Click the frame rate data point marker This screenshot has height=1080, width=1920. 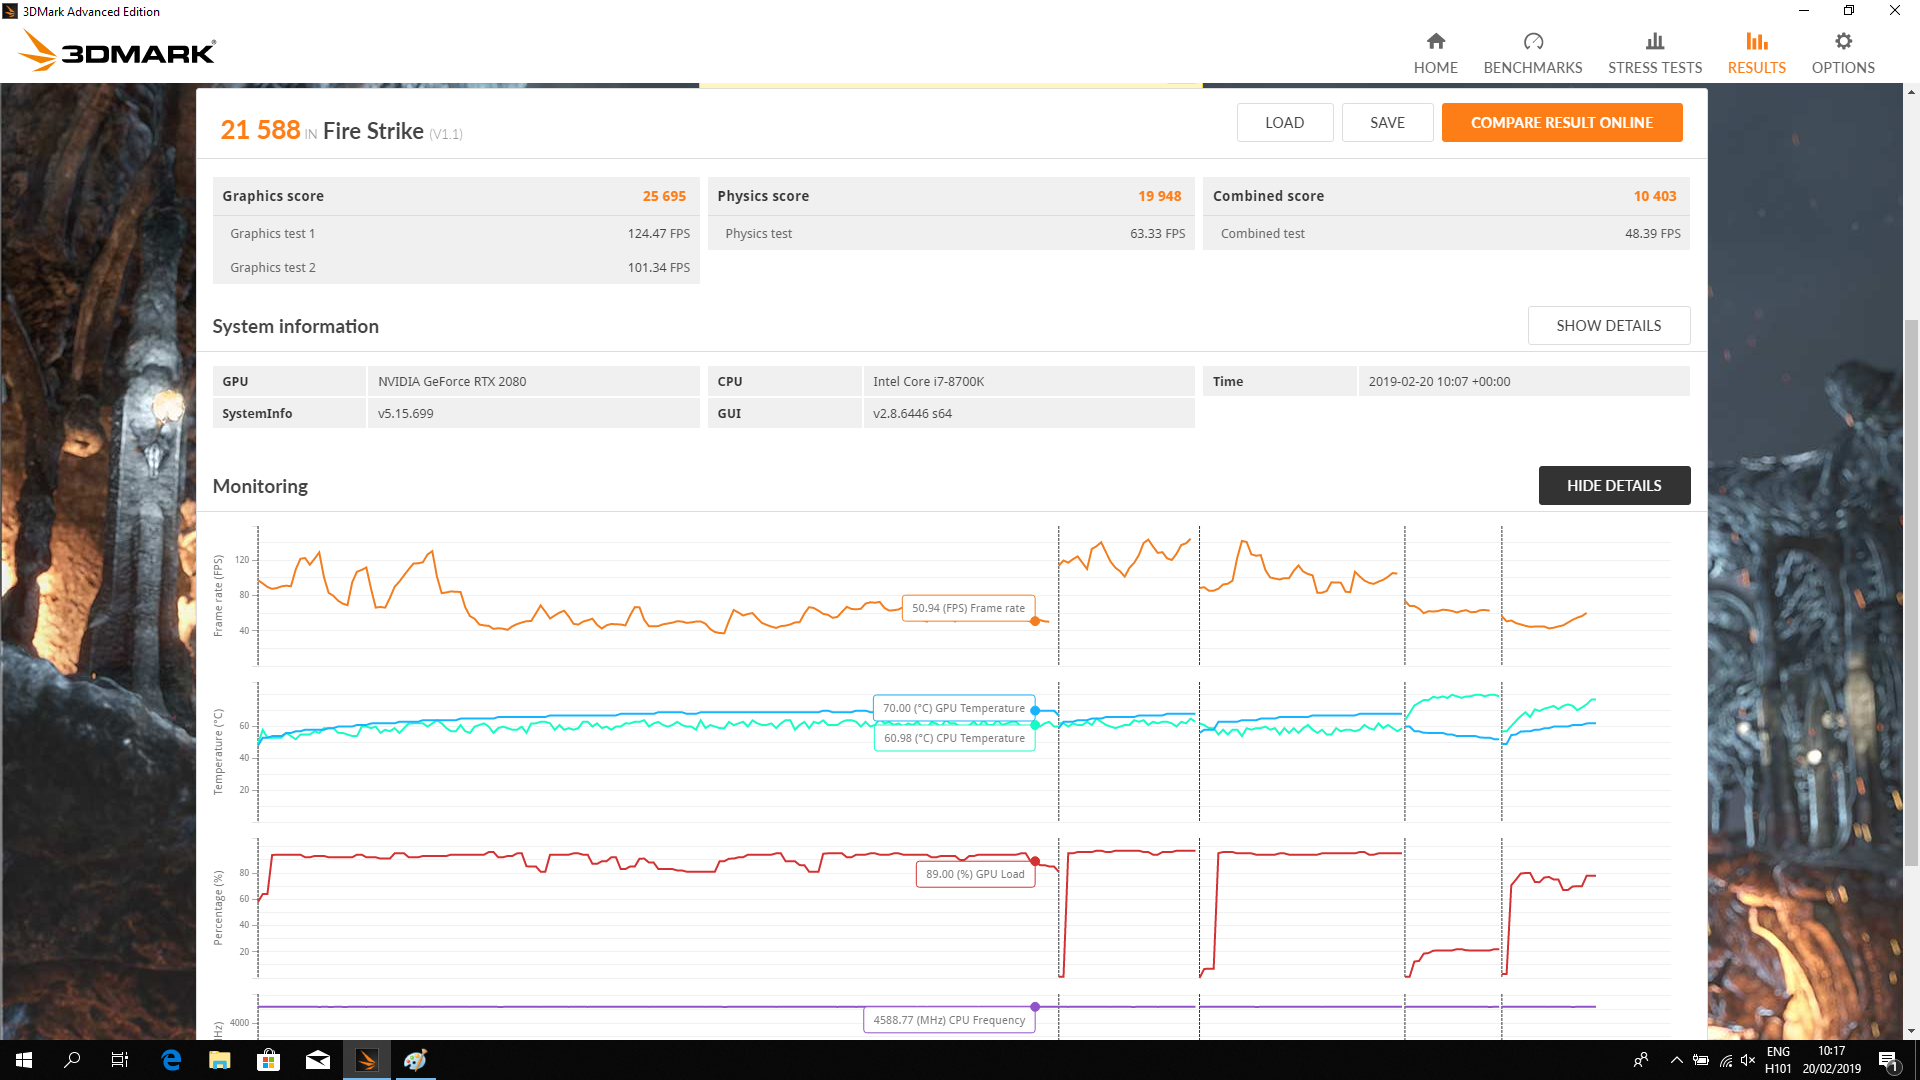click(x=1035, y=621)
